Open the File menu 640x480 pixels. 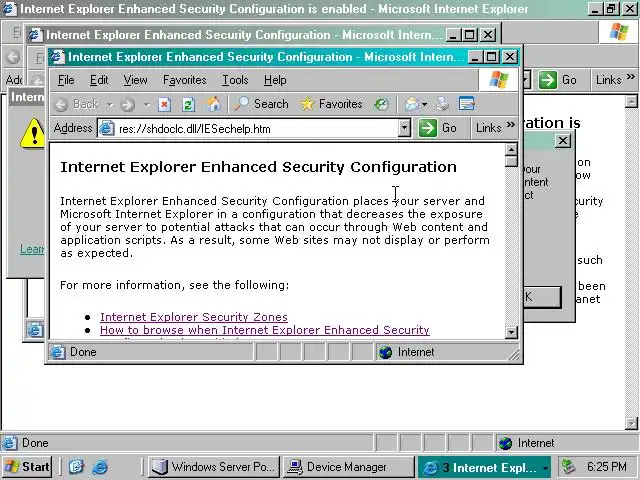66,80
